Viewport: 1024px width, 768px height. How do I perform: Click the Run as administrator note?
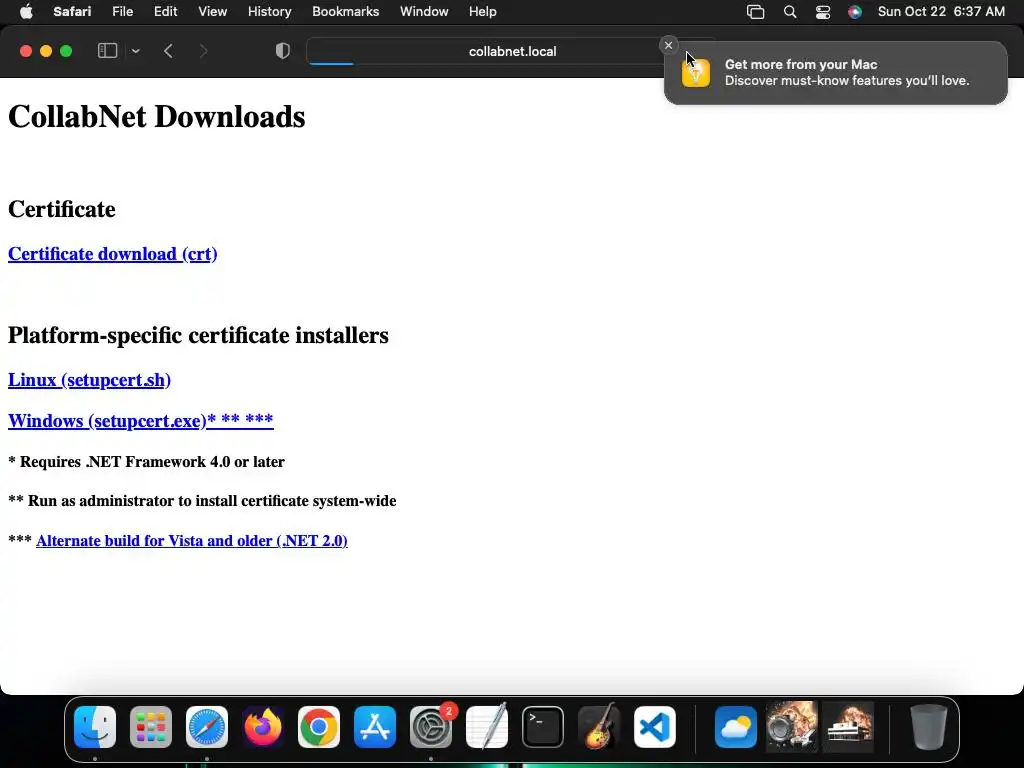(202, 501)
